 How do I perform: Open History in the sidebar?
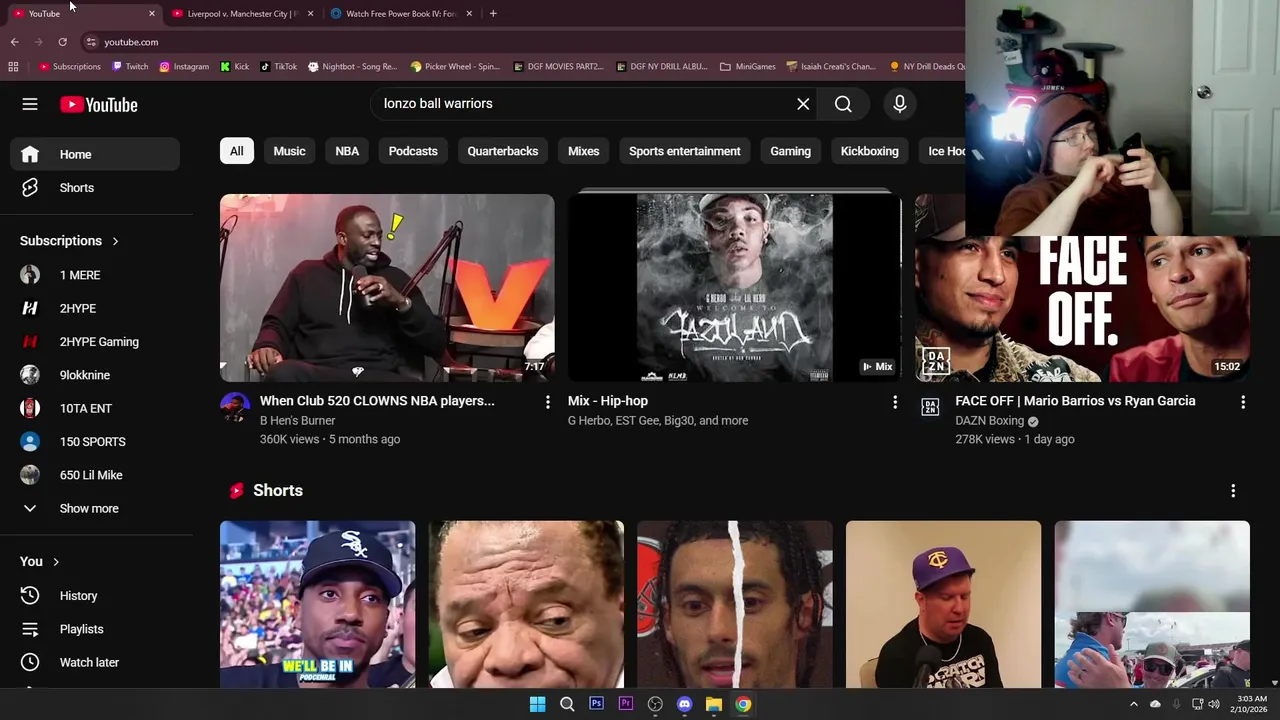pyautogui.click(x=95, y=596)
